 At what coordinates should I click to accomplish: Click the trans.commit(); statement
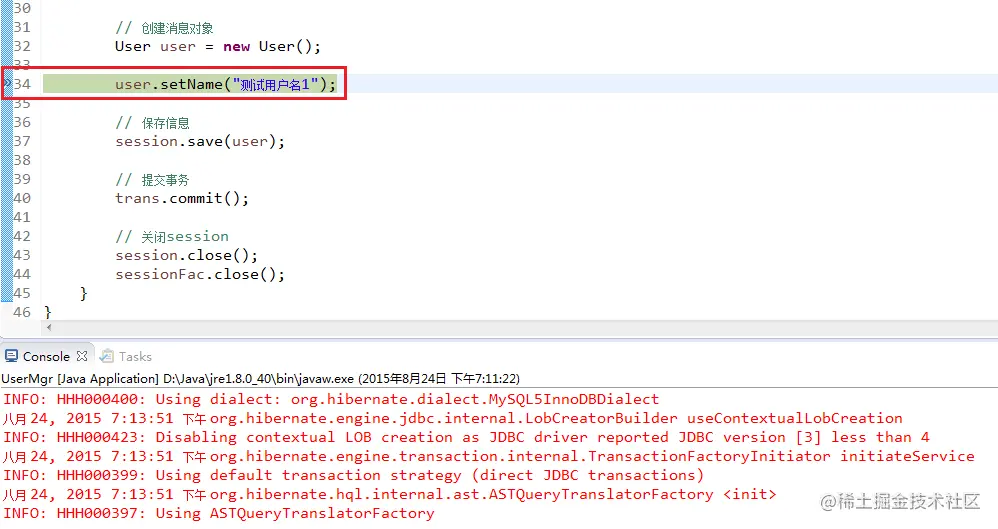point(182,199)
